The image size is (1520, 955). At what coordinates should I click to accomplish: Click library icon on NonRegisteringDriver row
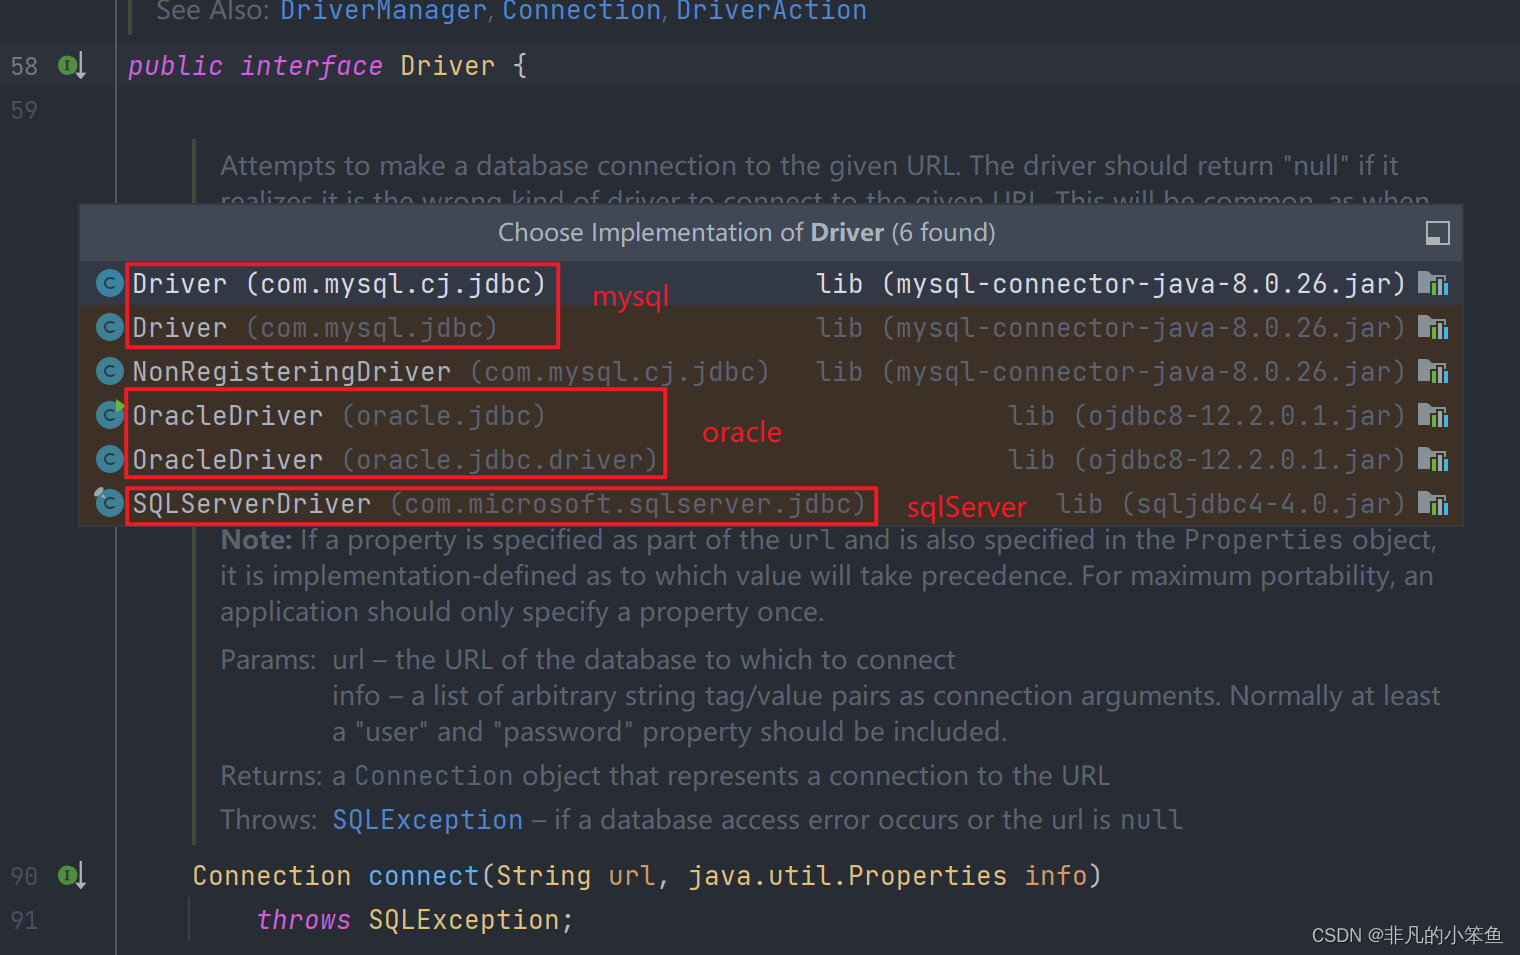point(1433,372)
